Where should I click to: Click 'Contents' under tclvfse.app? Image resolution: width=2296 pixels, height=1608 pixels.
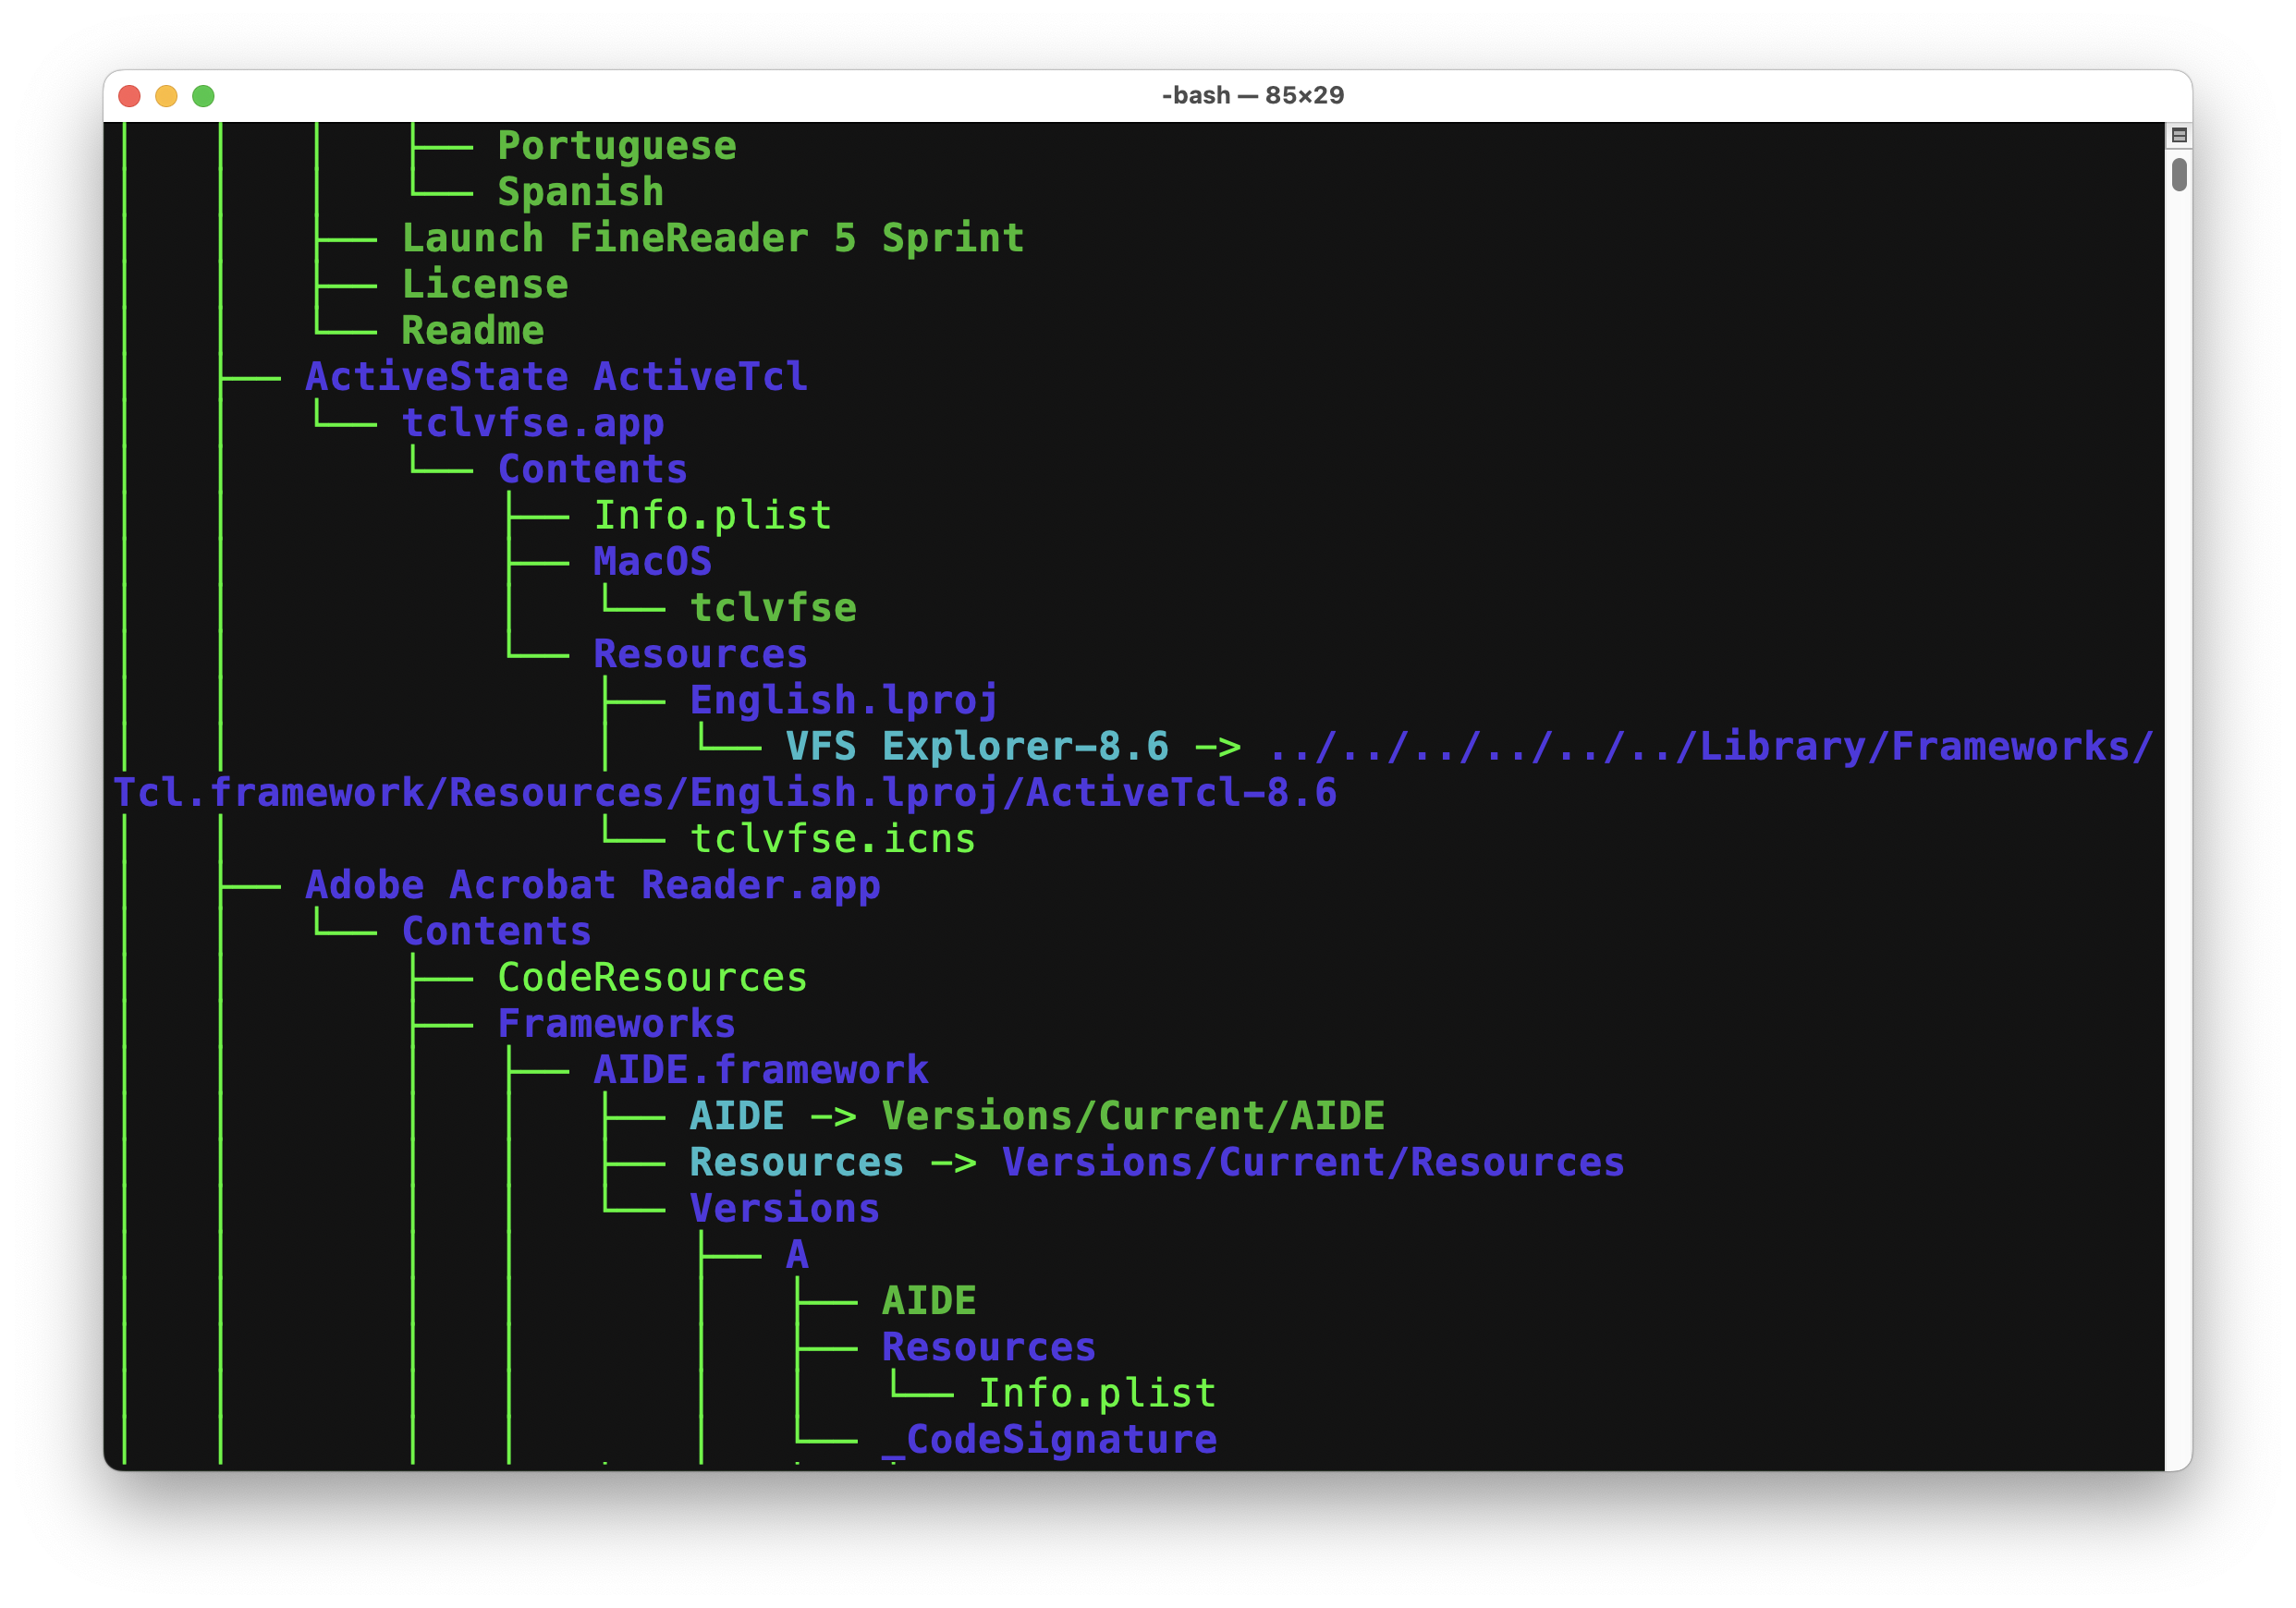point(593,469)
